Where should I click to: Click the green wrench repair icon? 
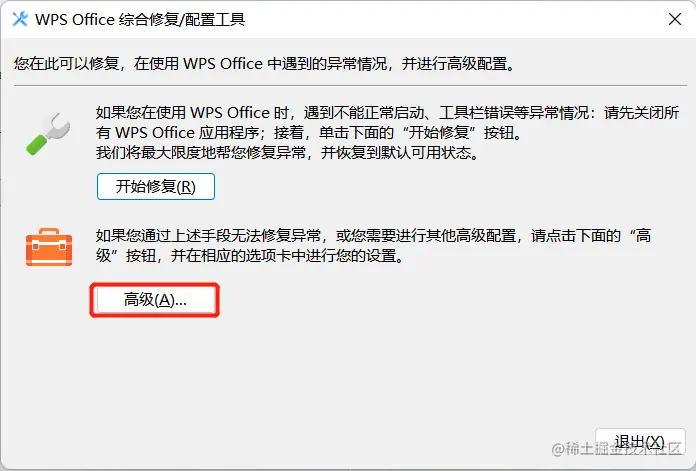pyautogui.click(x=48, y=134)
